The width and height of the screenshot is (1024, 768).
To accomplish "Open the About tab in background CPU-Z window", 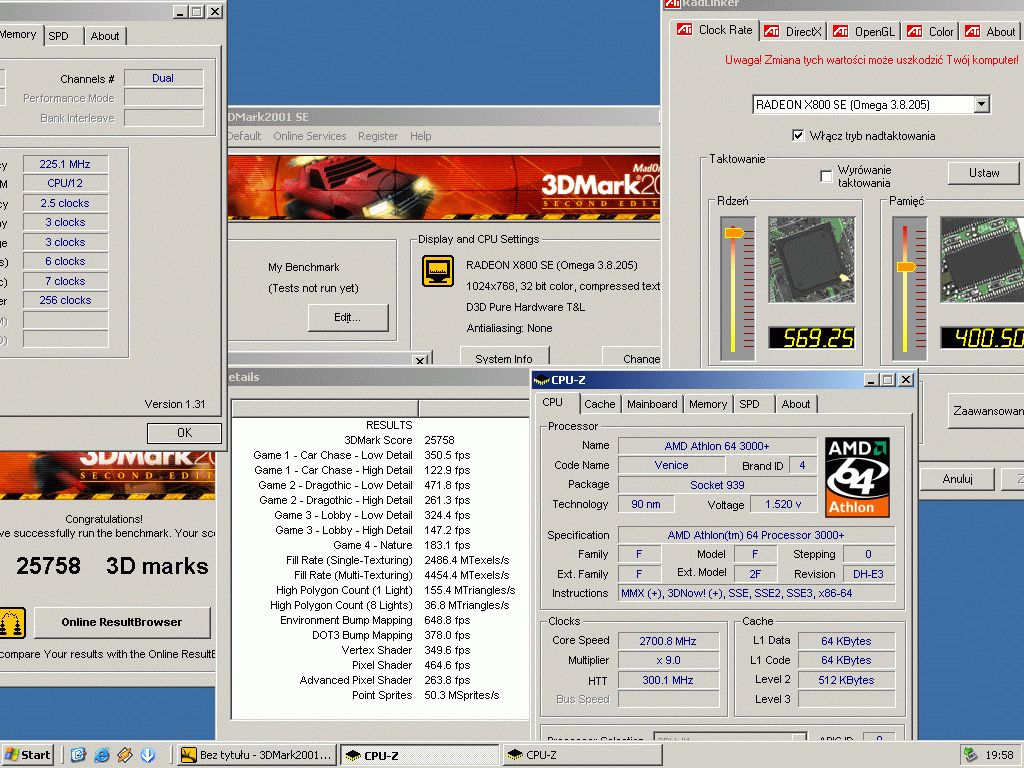I will coord(105,36).
